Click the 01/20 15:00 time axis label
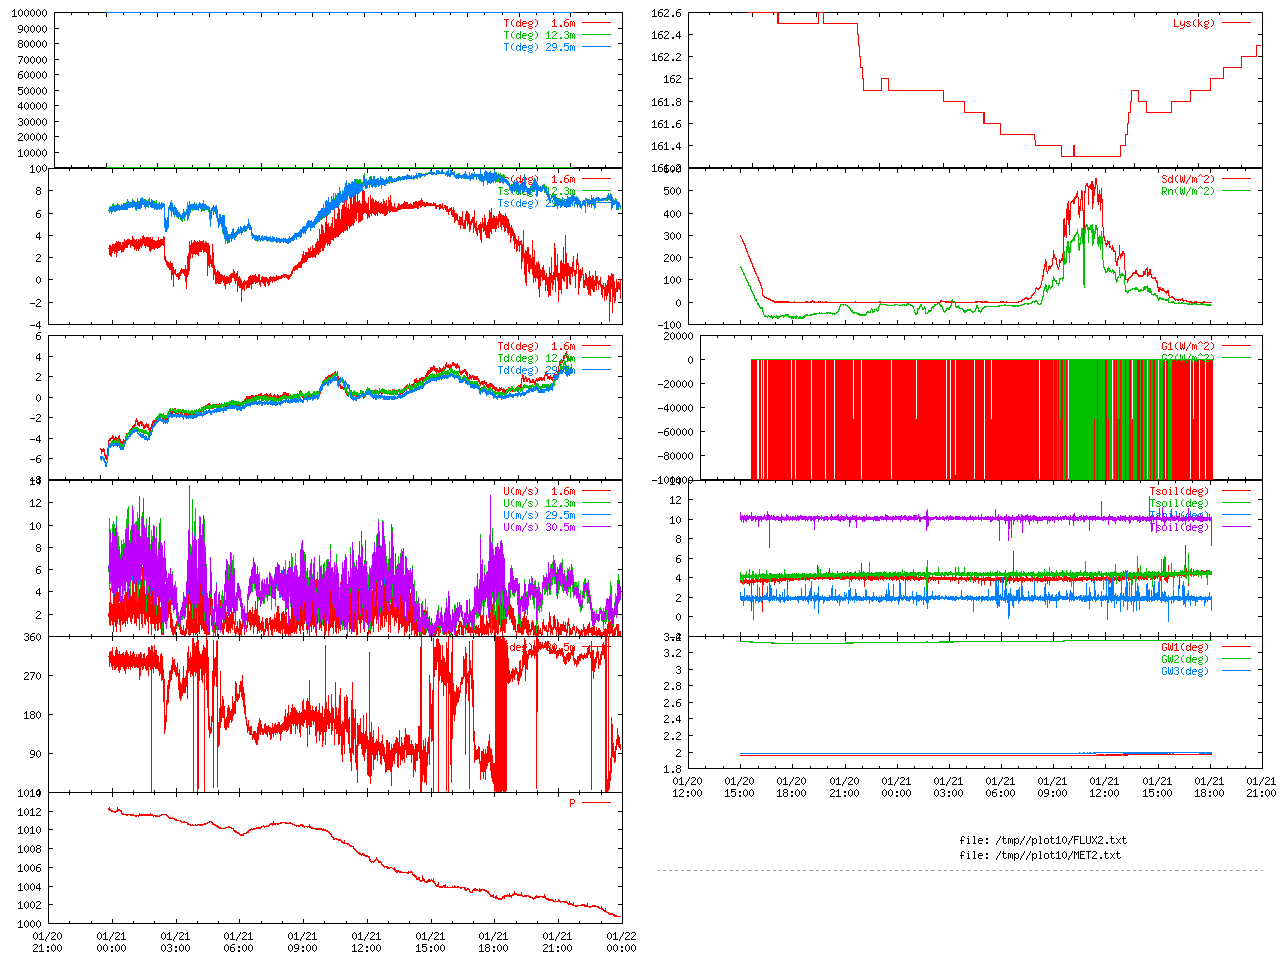 tap(739, 787)
